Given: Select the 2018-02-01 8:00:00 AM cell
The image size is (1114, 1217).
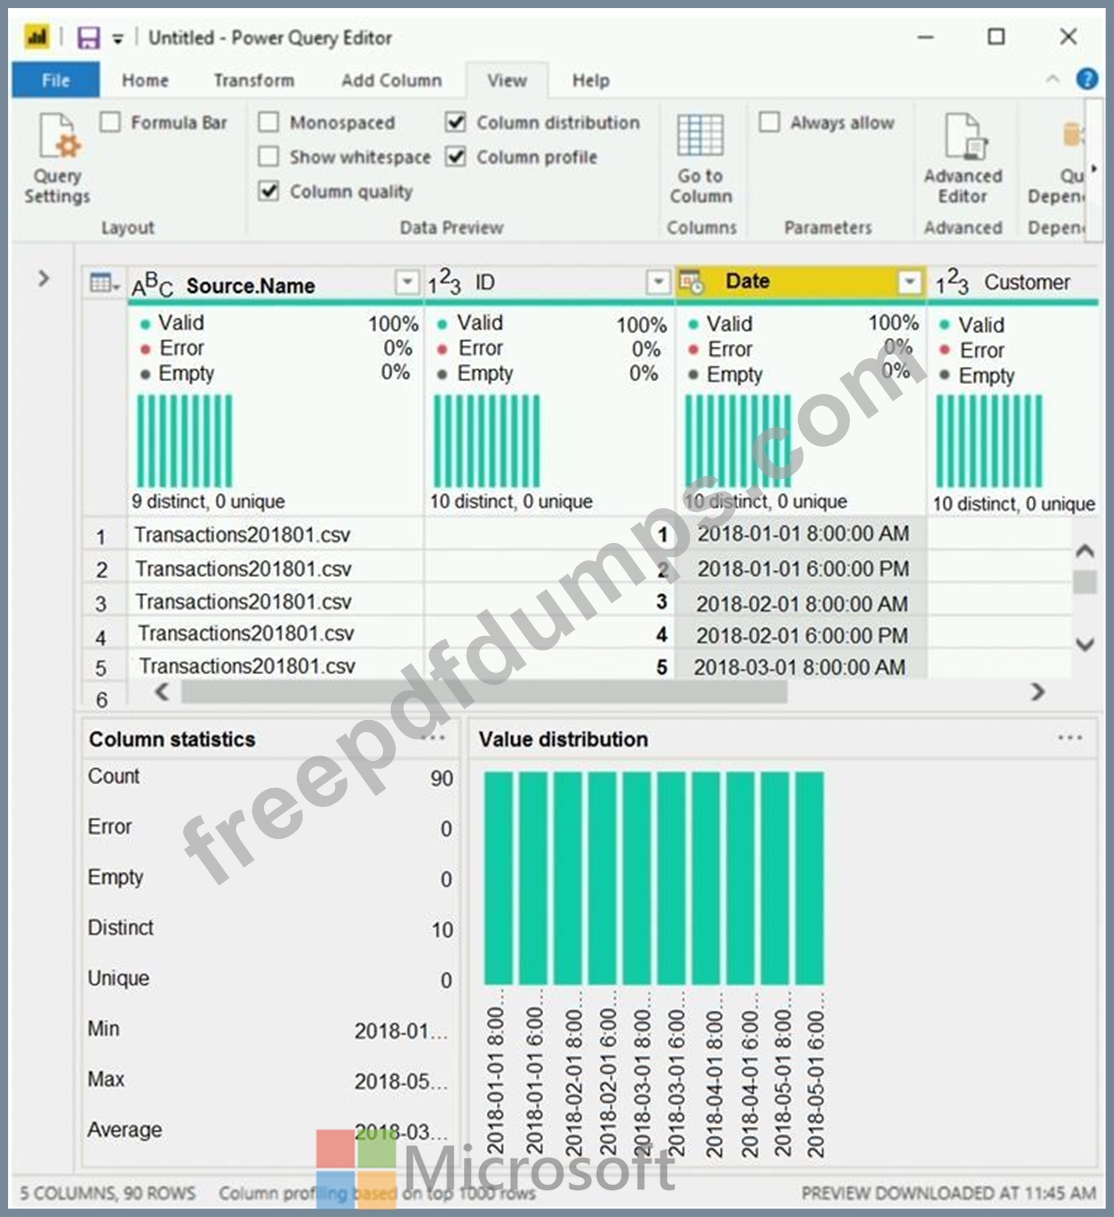Looking at the screenshot, I should pos(802,603).
